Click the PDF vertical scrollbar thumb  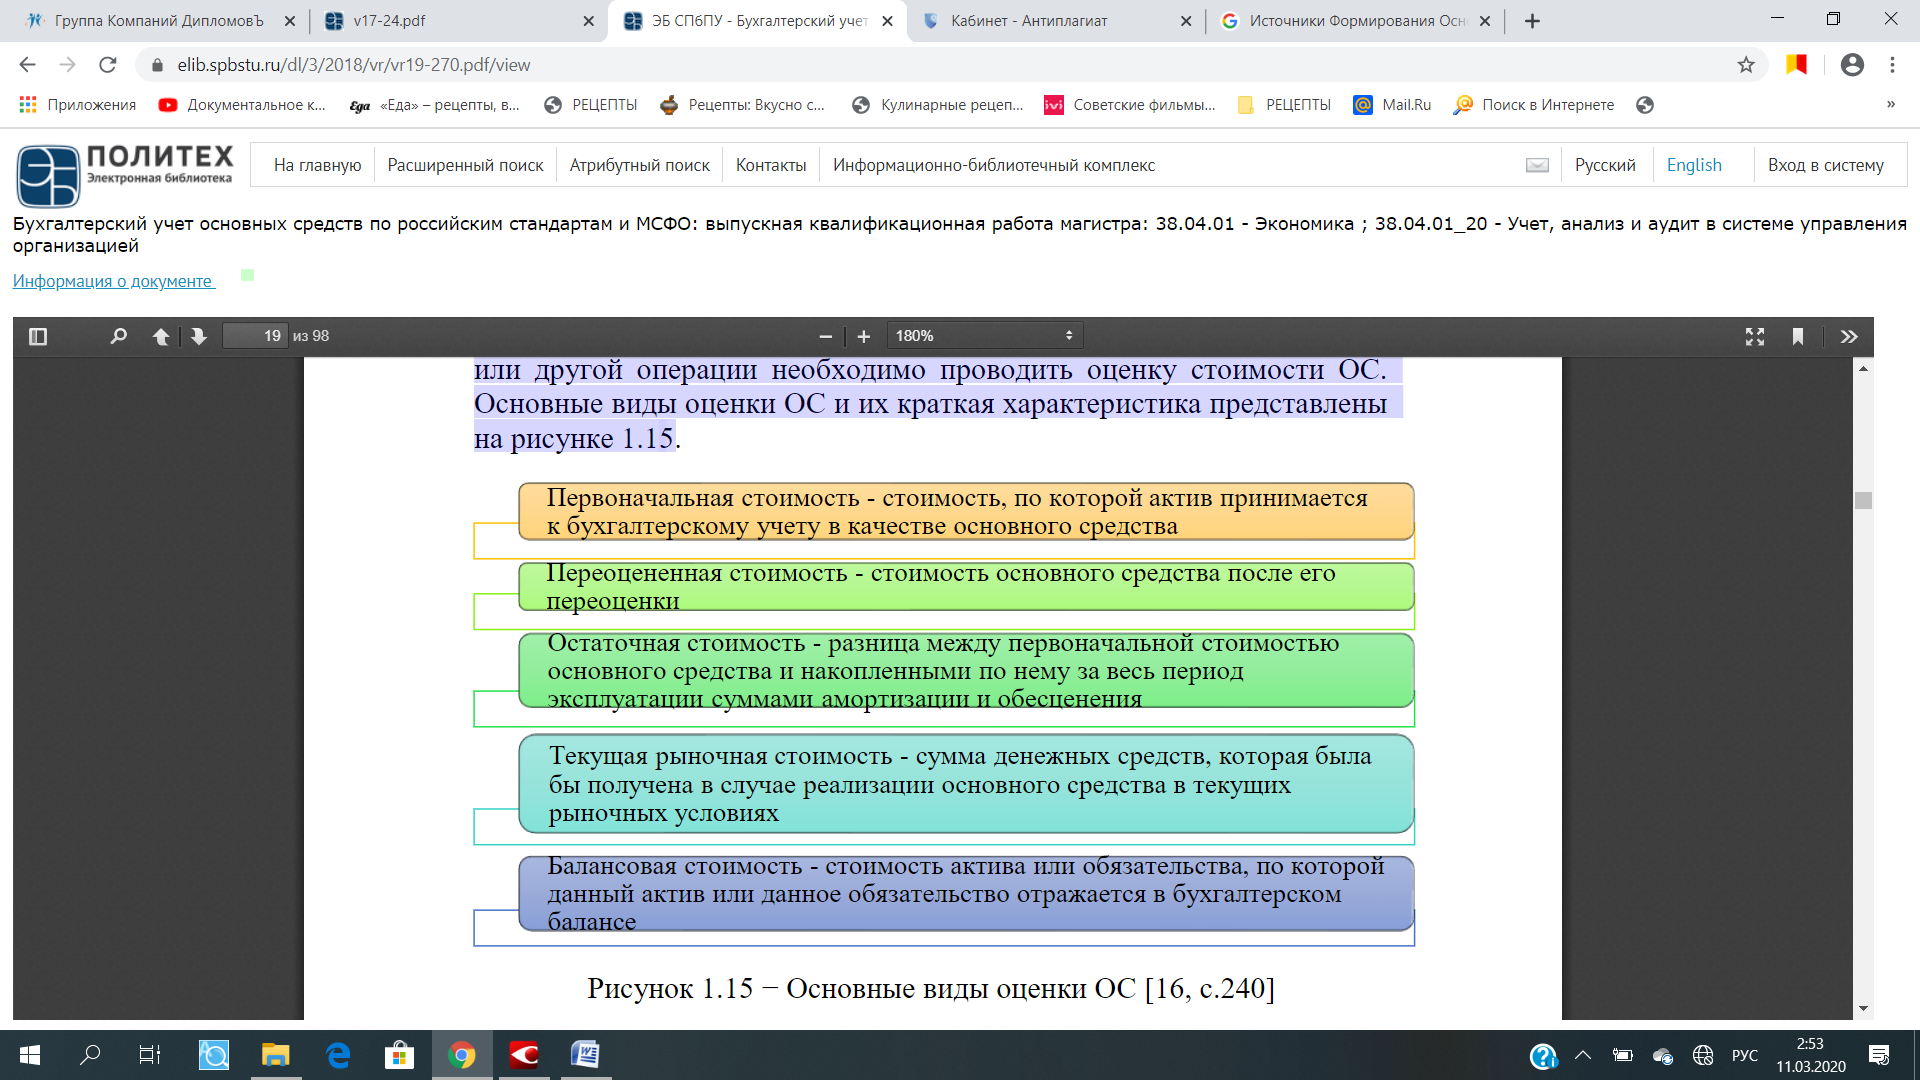1863,500
